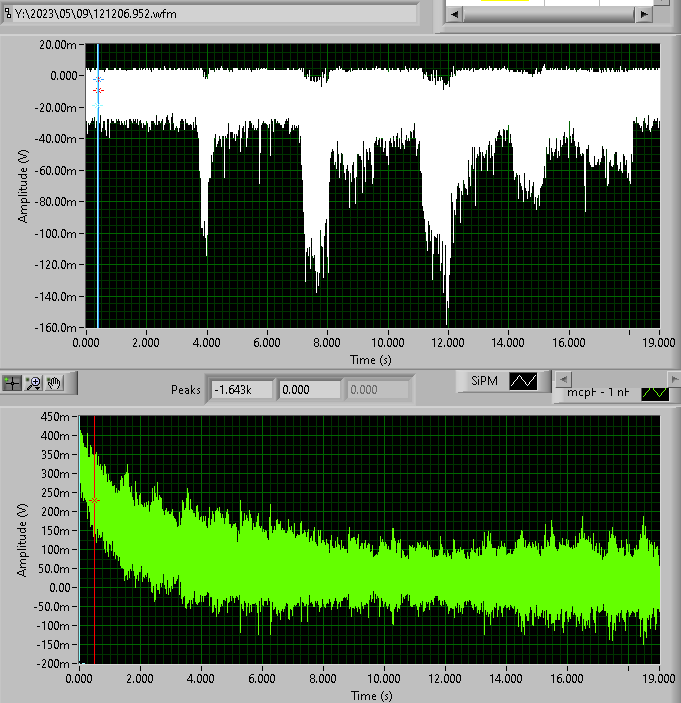Select the zoom magnifier tool in graph palette
The image size is (681, 703).
pos(34,383)
